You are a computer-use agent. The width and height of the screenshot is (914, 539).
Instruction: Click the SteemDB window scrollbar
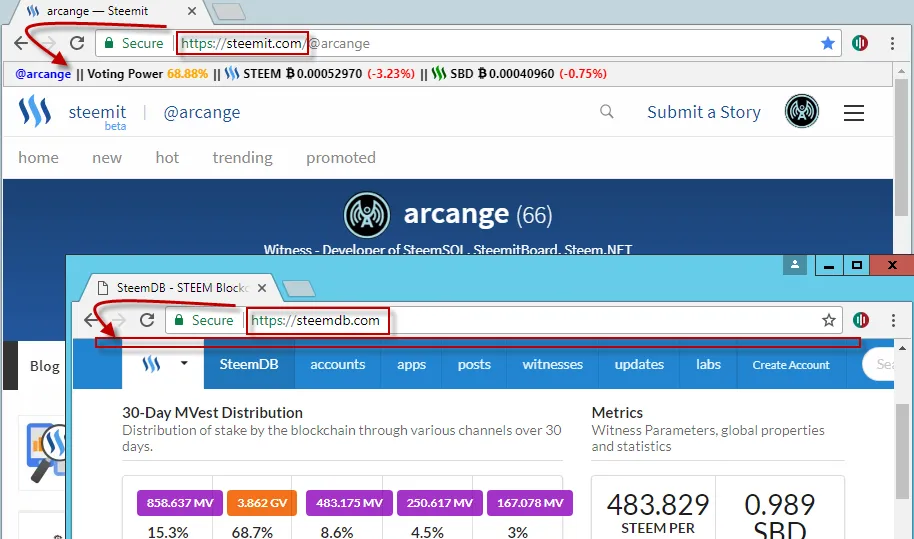pyautogui.click(x=902, y=452)
